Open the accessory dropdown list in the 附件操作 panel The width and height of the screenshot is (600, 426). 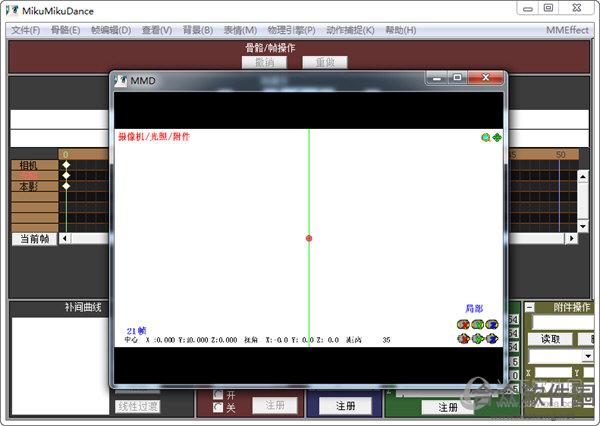(588, 356)
